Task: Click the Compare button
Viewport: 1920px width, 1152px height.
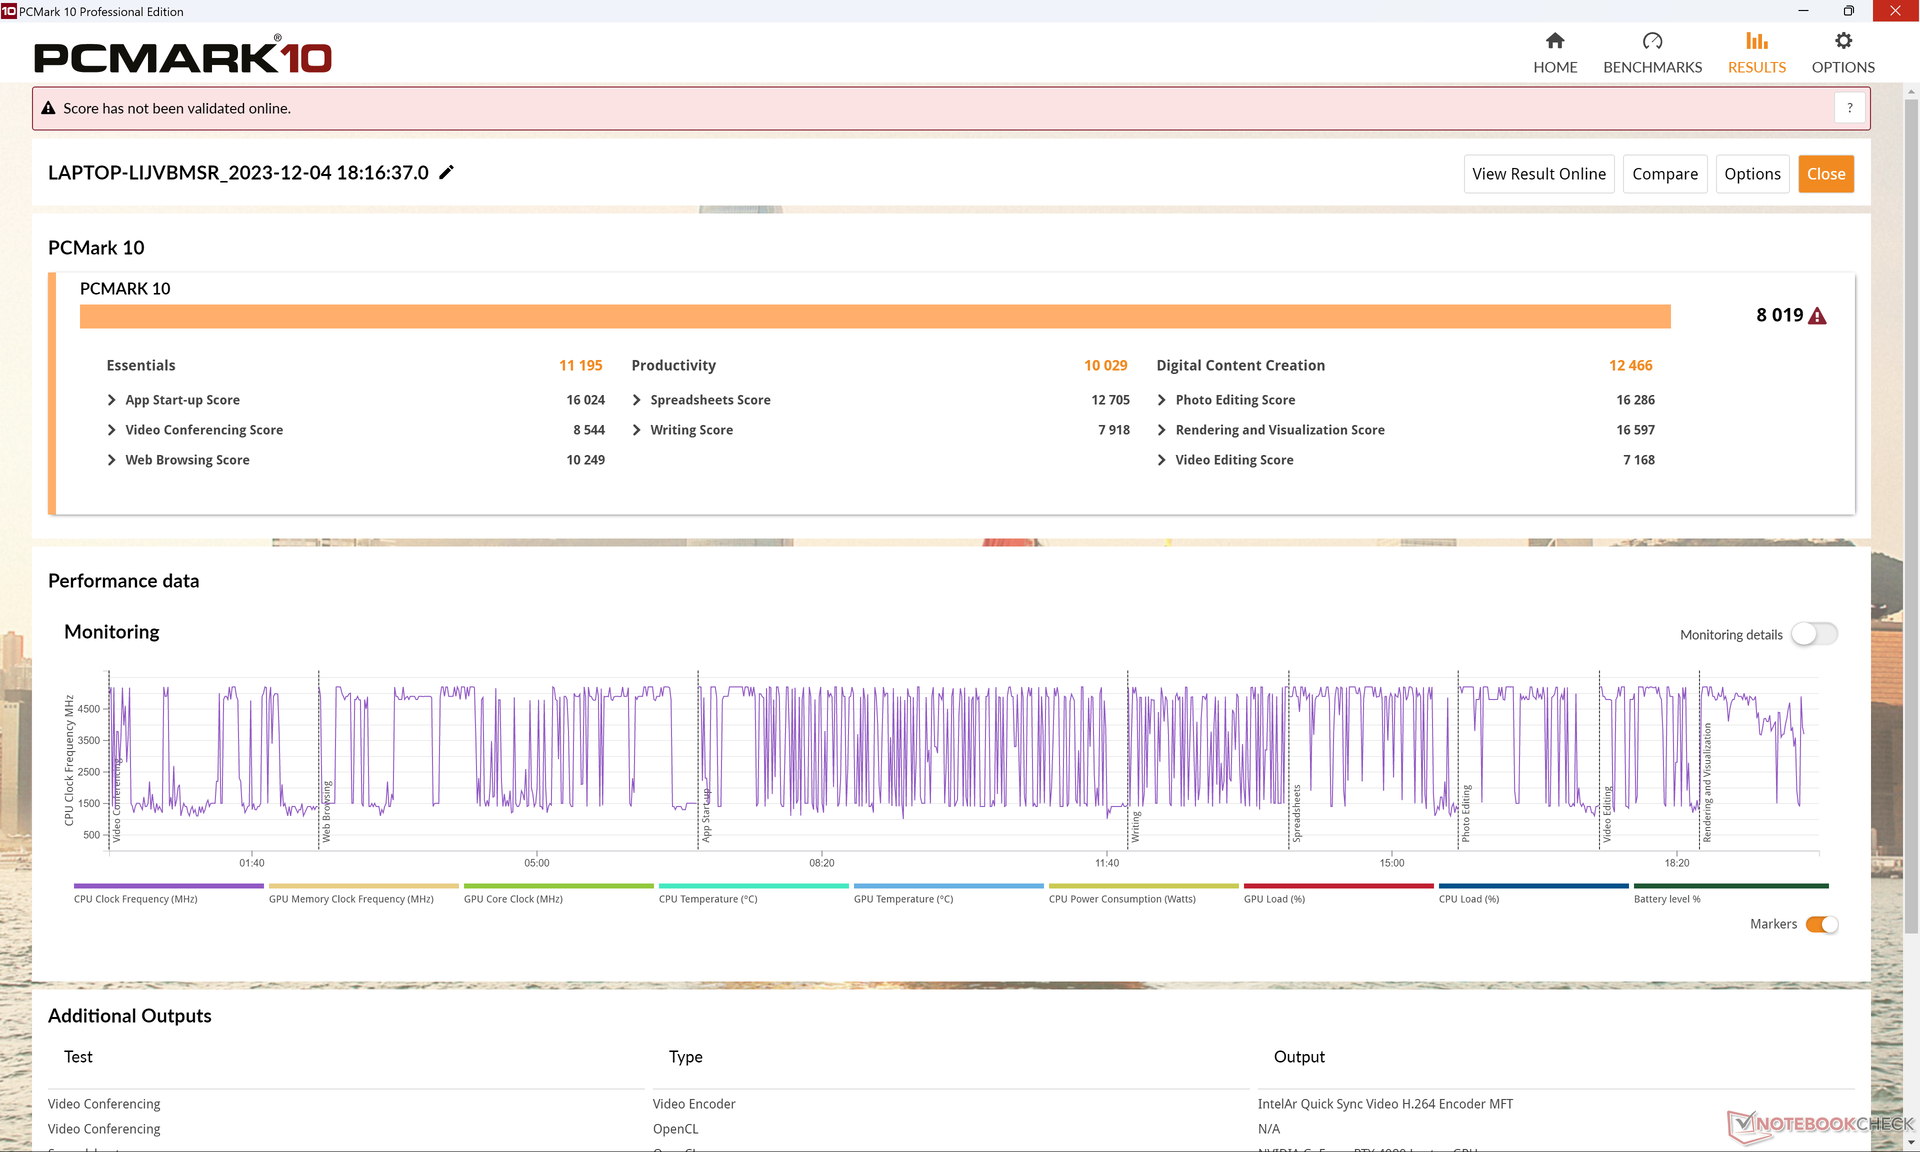Action: pos(1665,174)
